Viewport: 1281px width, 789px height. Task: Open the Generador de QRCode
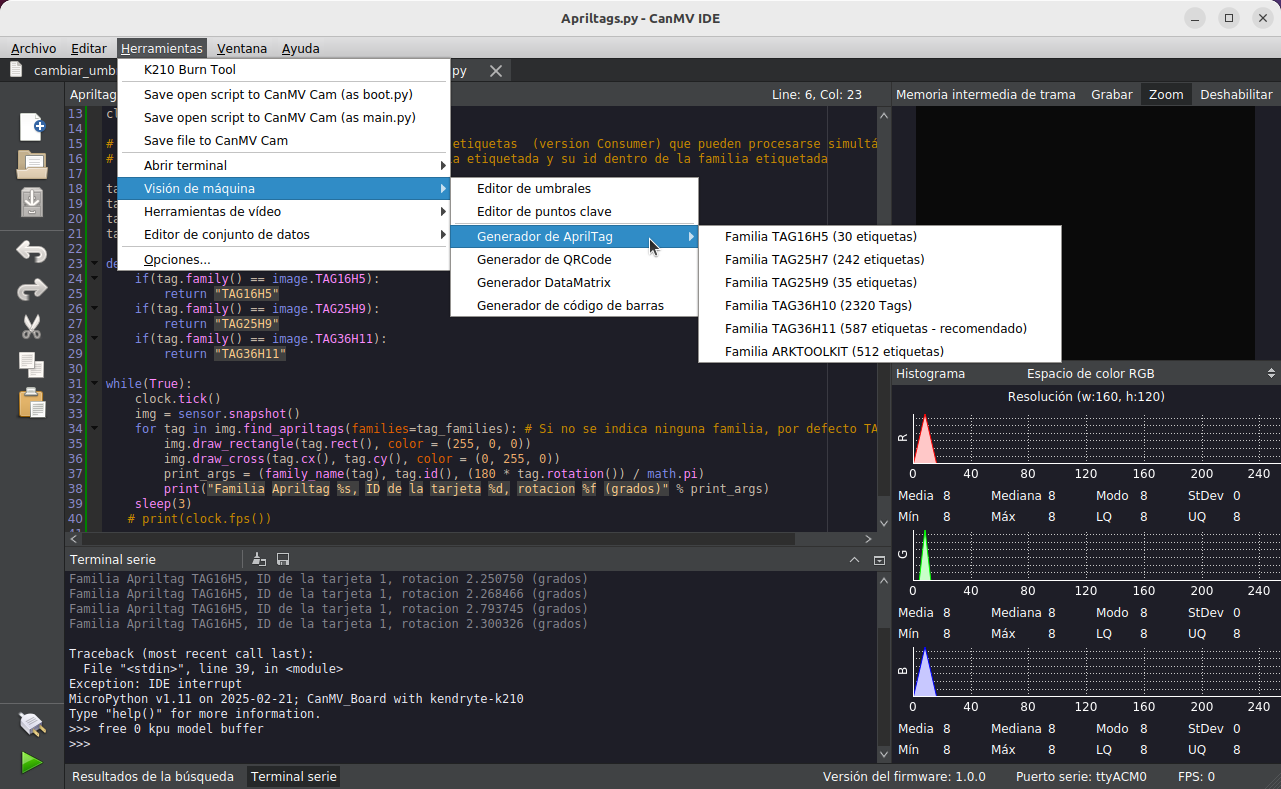coord(574,259)
